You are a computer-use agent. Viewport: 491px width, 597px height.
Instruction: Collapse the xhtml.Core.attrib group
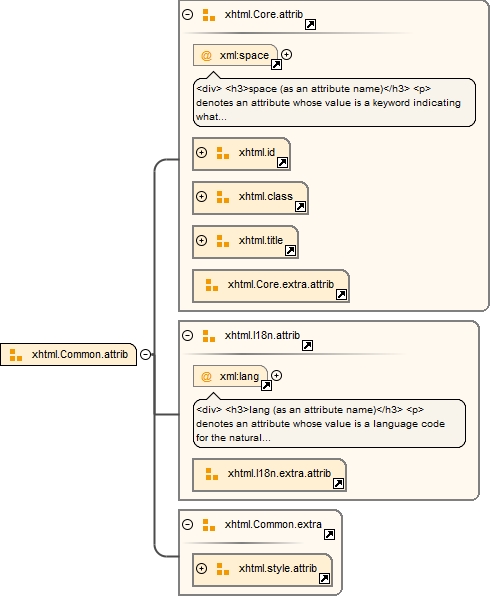187,14
